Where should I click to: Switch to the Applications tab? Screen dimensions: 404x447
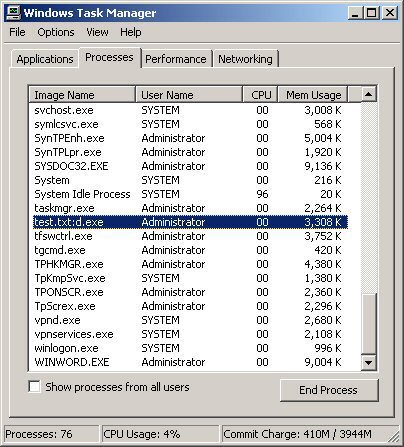pos(45,59)
